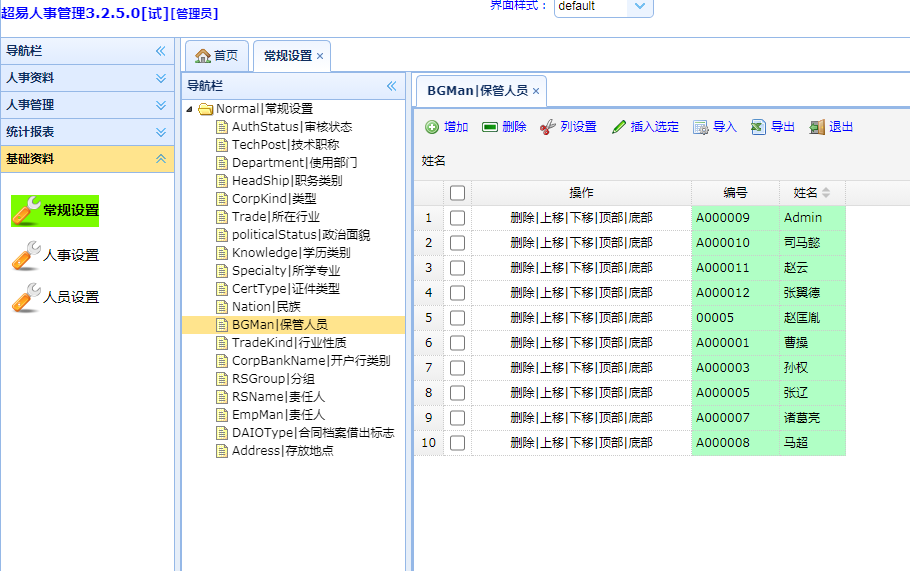The height and width of the screenshot is (571, 910).
Task: Click the green minus Delete icon in toolbar
Action: click(490, 127)
